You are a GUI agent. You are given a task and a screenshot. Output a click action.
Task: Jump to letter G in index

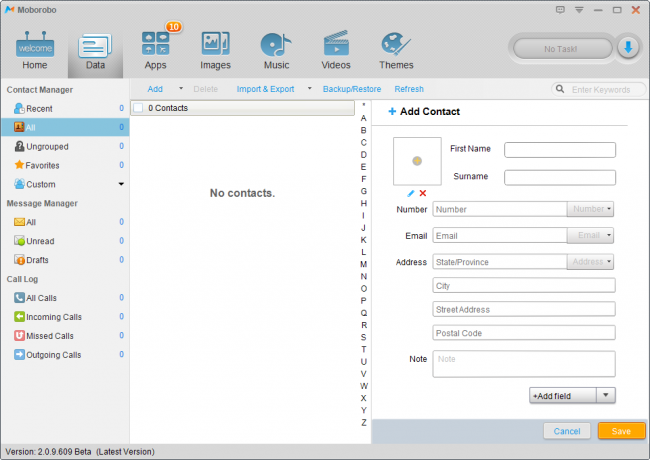pos(364,191)
